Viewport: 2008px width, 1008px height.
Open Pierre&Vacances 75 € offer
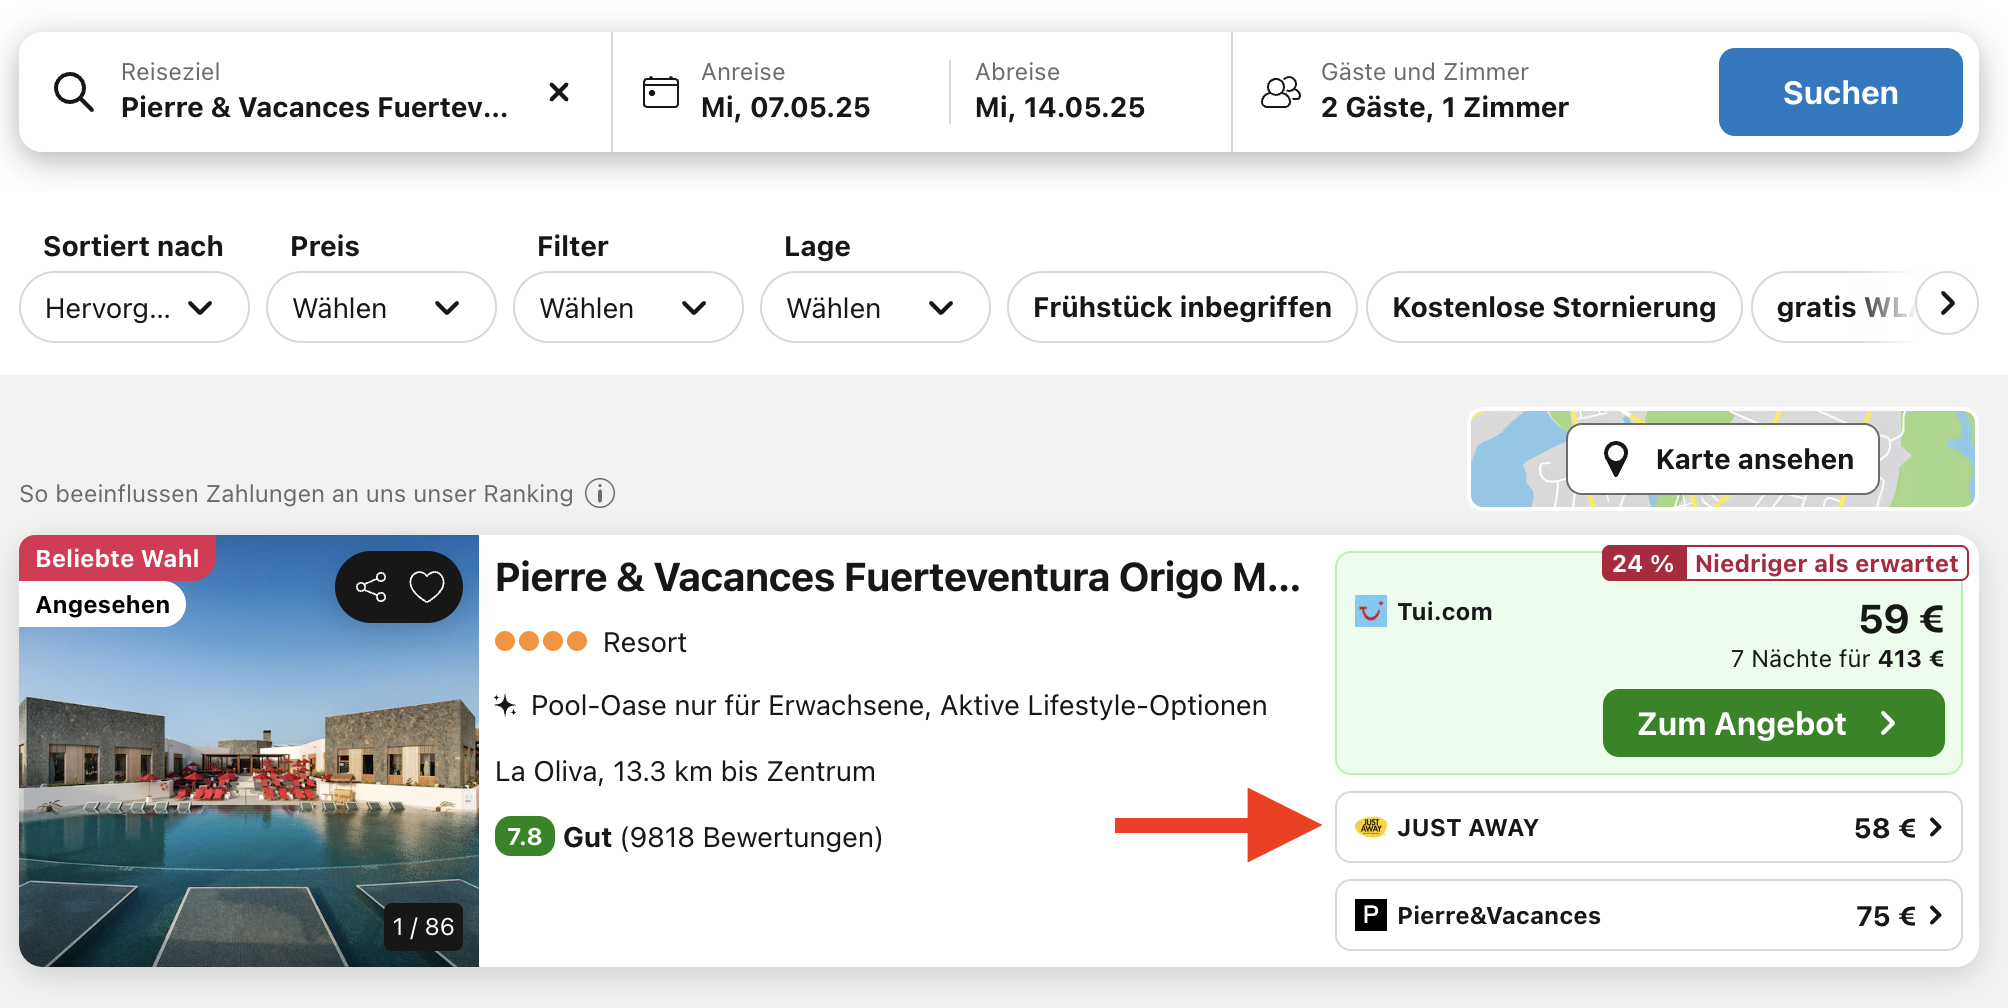coord(1648,915)
